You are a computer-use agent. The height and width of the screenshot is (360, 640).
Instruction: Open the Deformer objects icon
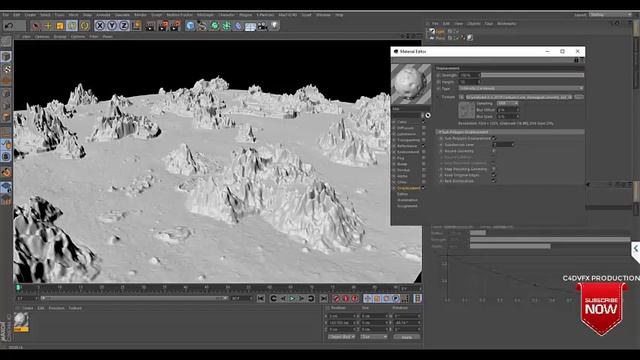pyautogui.click(x=238, y=26)
